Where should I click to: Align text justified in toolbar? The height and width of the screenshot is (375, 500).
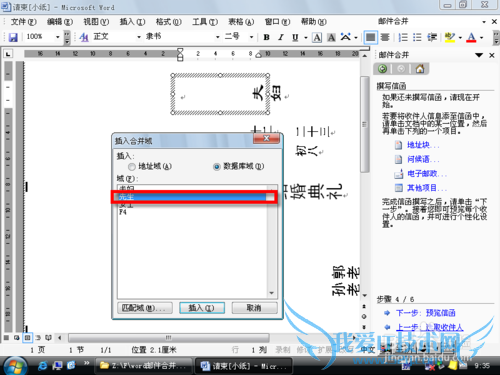click(x=370, y=37)
